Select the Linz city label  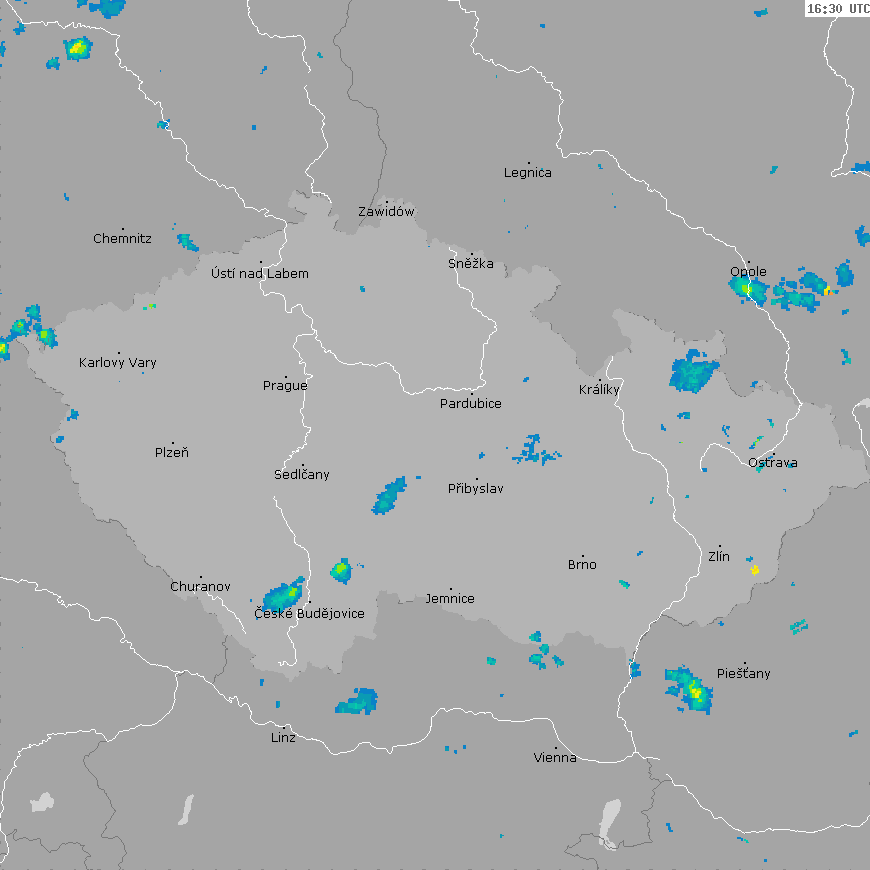tap(283, 738)
